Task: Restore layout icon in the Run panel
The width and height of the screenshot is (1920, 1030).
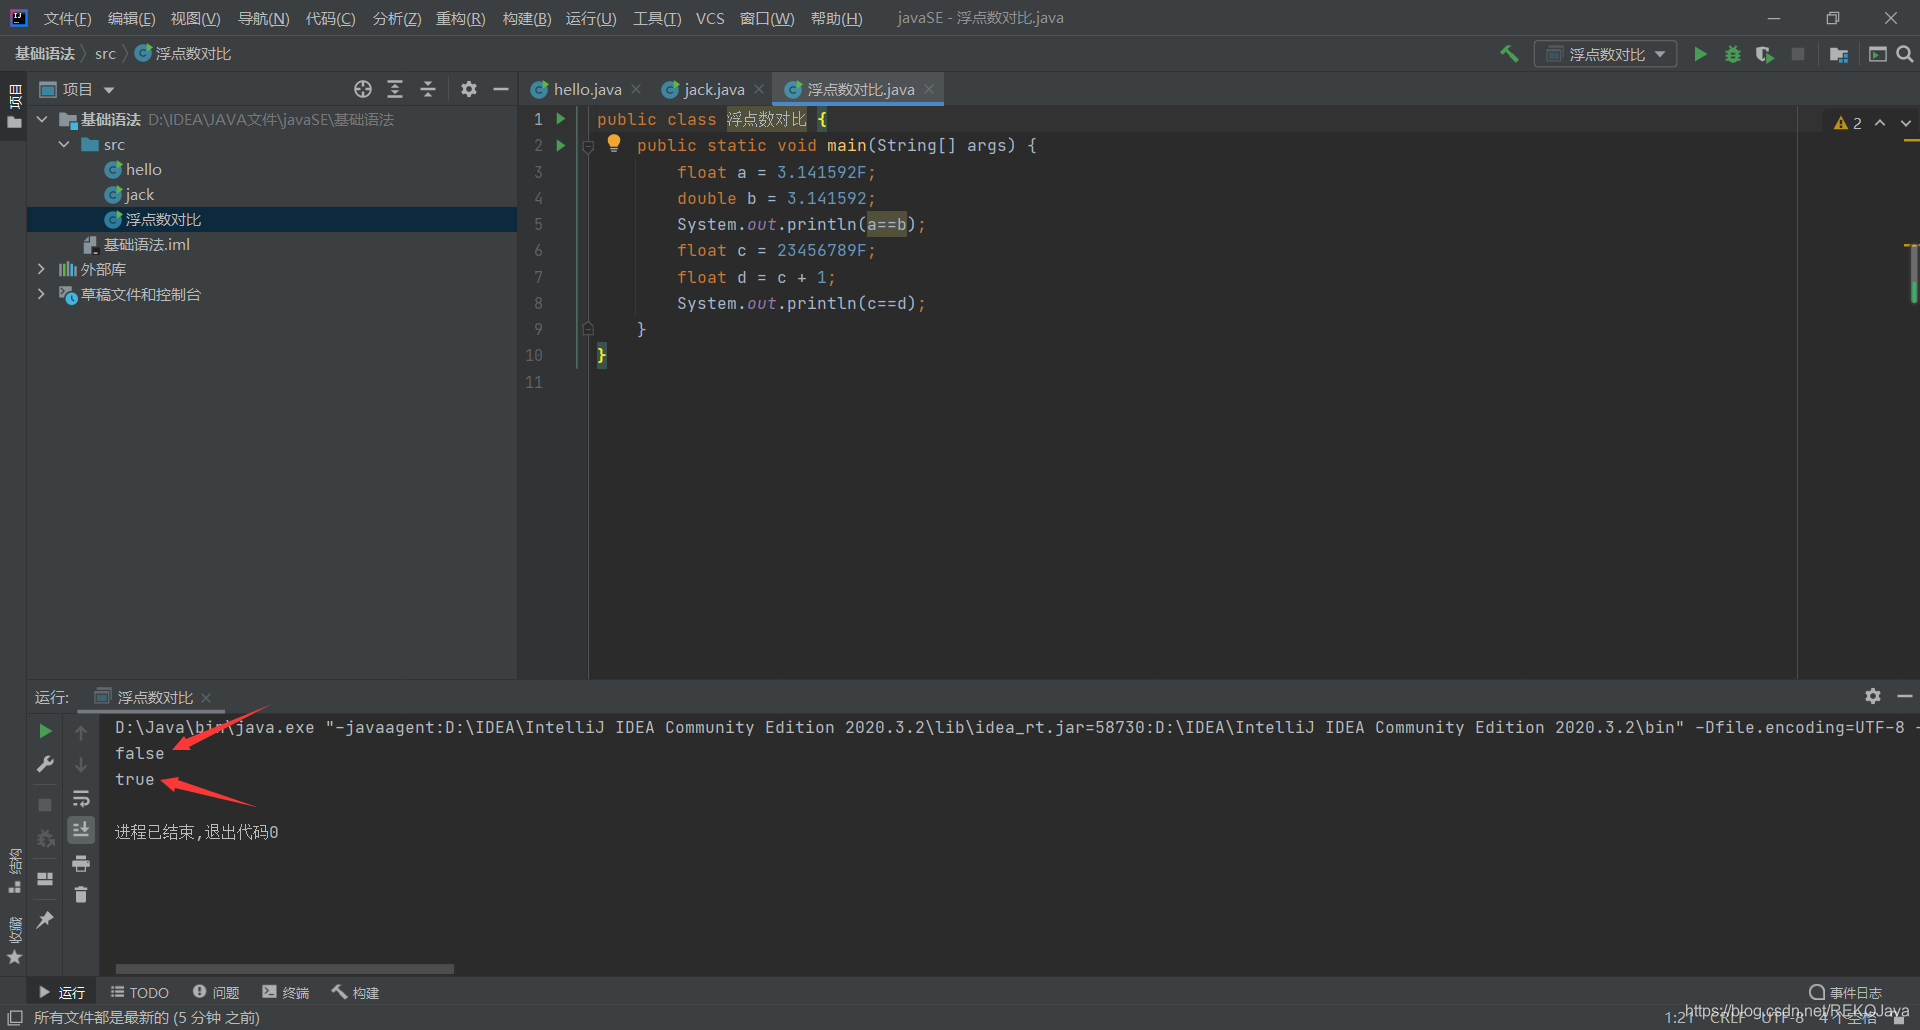Action: coord(45,879)
